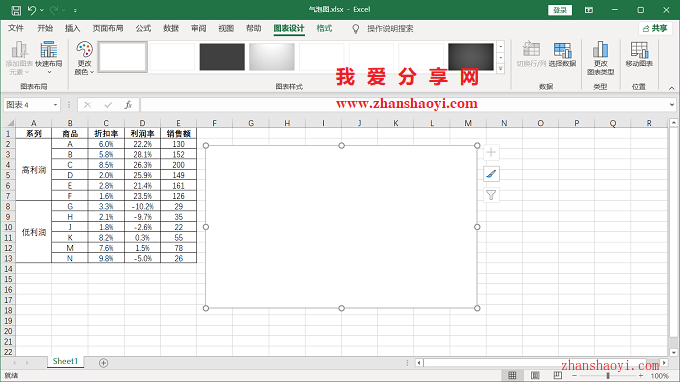680x382 pixels.
Task: Add a new sheet with plus icon
Action: point(103,363)
